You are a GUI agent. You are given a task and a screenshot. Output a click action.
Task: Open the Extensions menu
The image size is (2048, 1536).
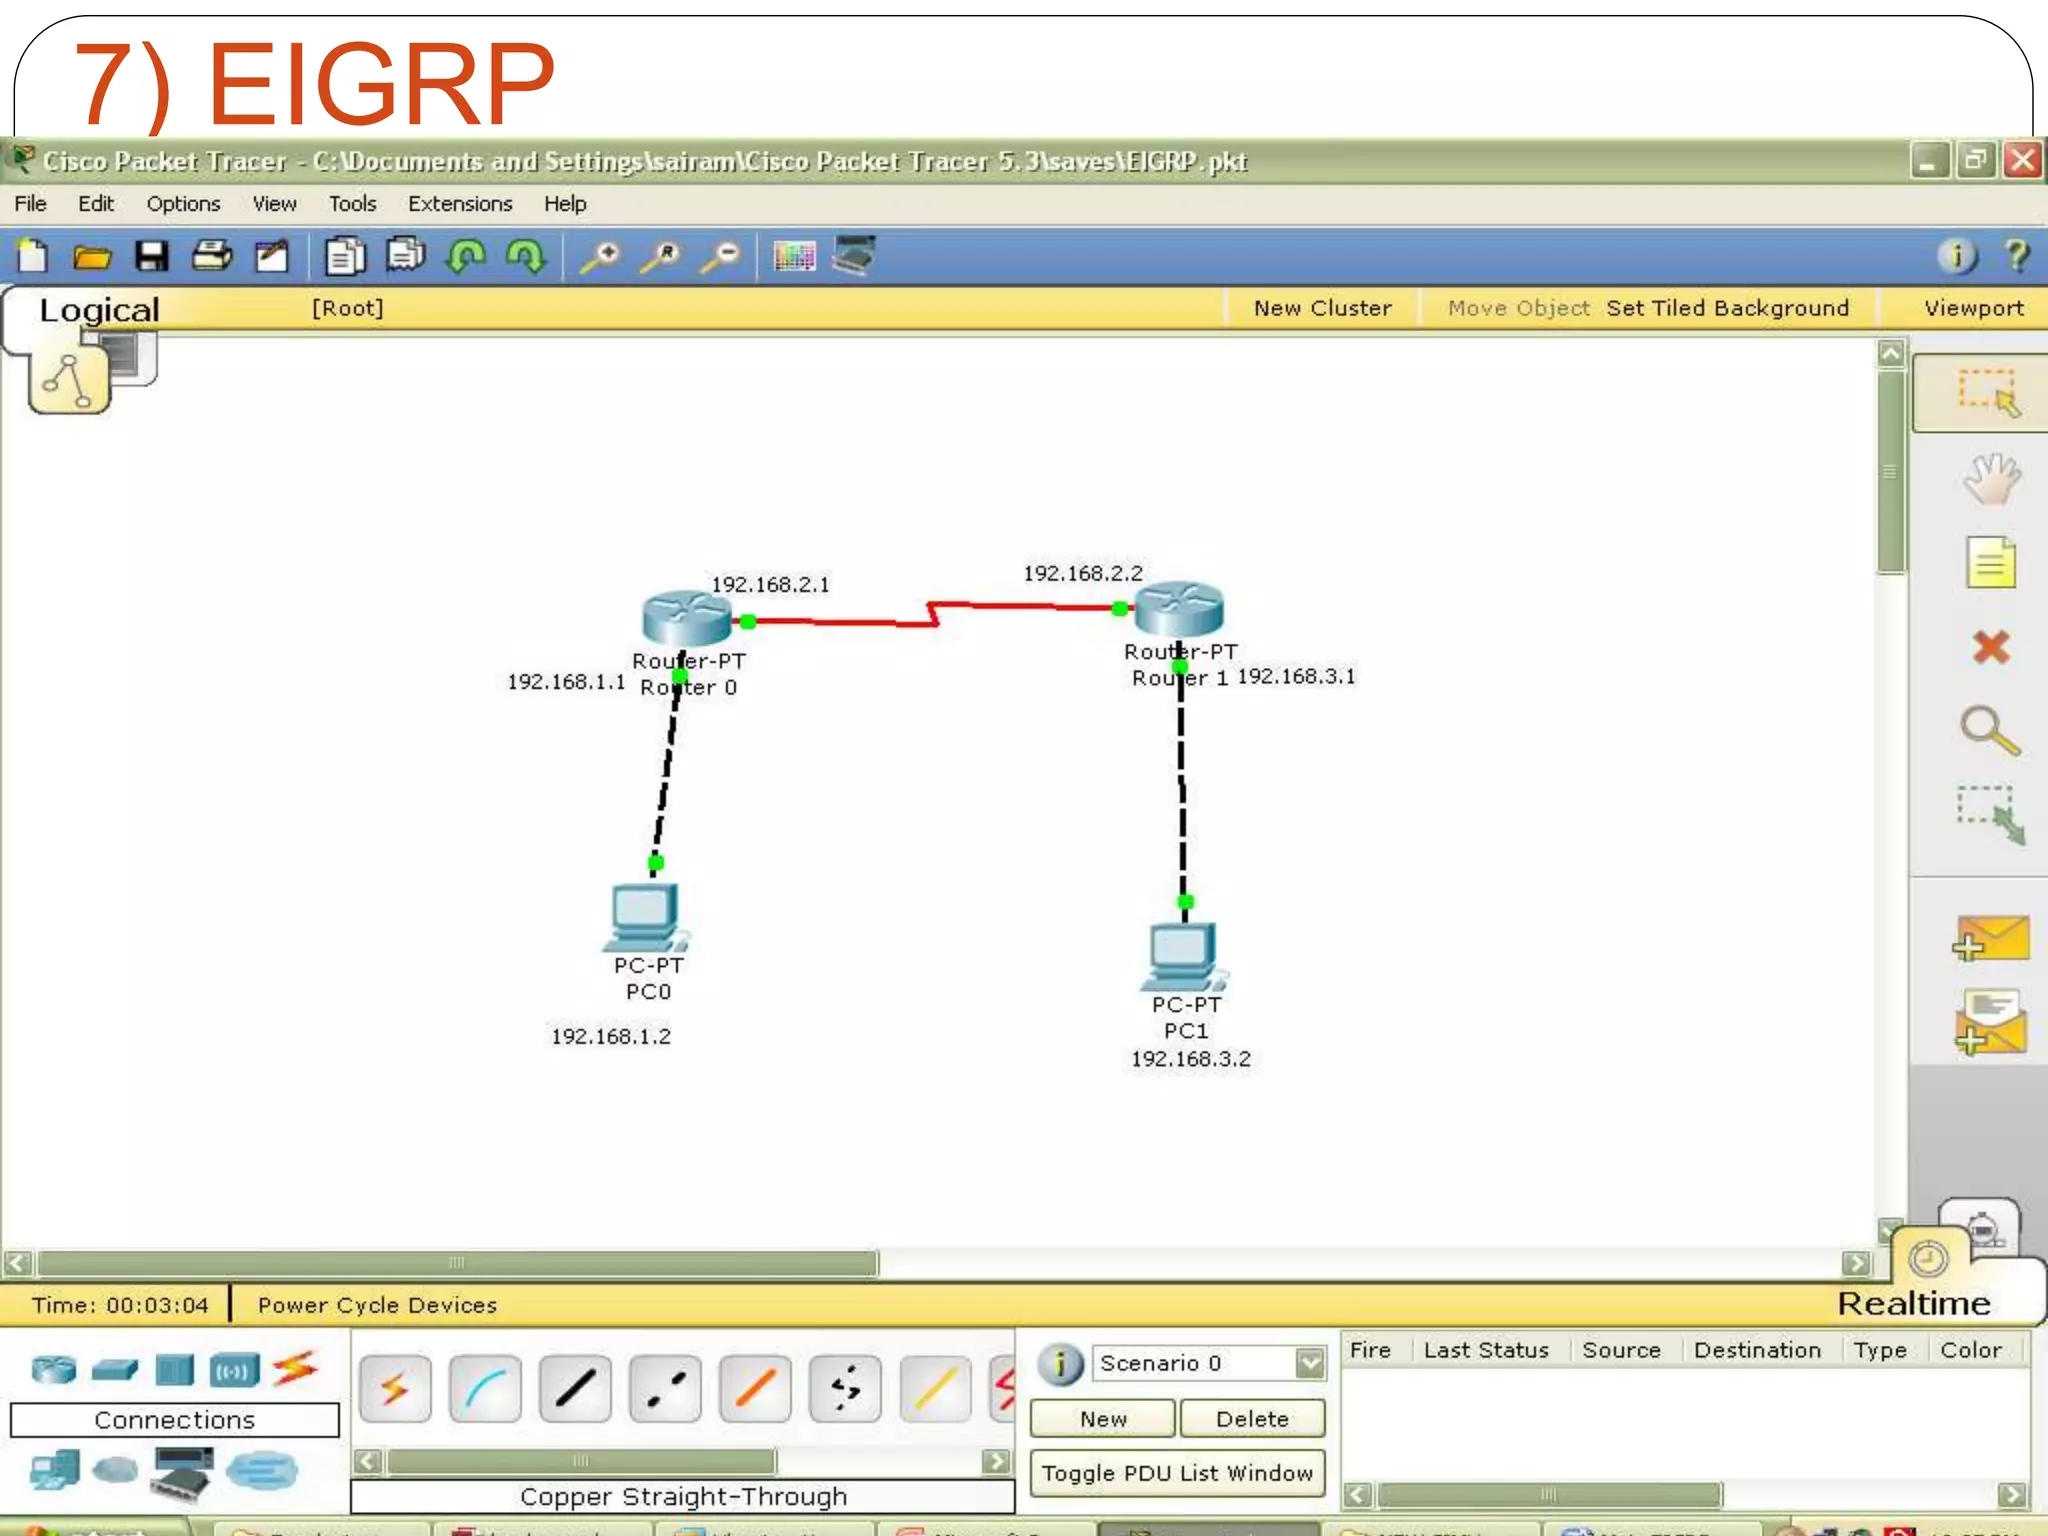(460, 204)
